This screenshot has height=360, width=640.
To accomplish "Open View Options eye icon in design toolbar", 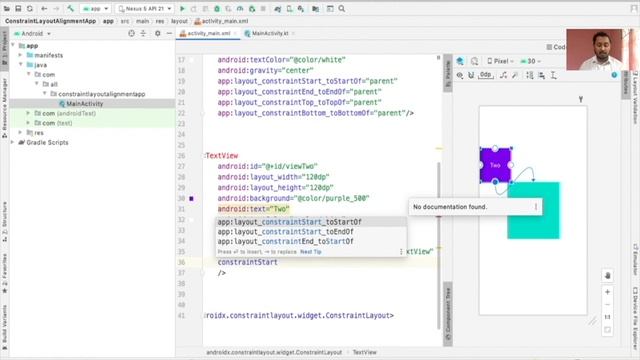I will (x=460, y=75).
